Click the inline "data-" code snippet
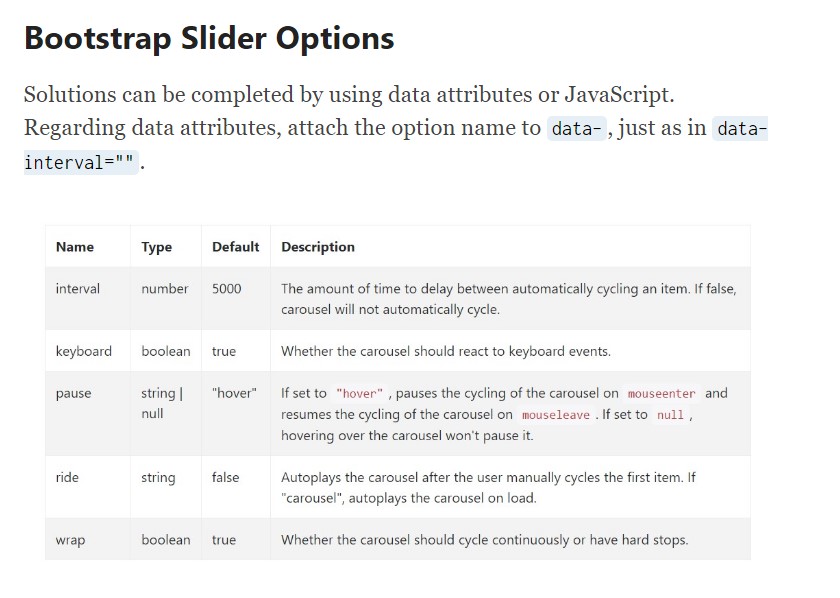Viewport: 840px width, 598px height. click(x=576, y=129)
